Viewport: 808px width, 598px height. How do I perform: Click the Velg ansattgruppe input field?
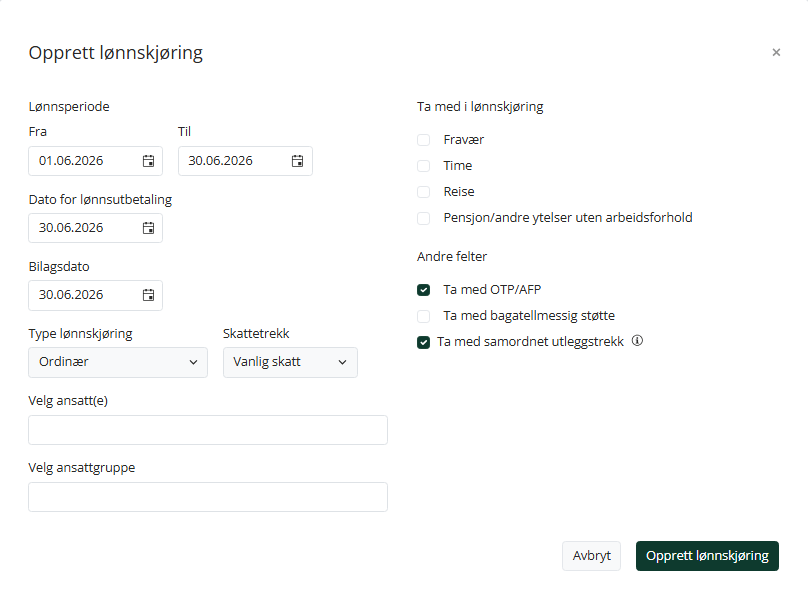(x=208, y=497)
